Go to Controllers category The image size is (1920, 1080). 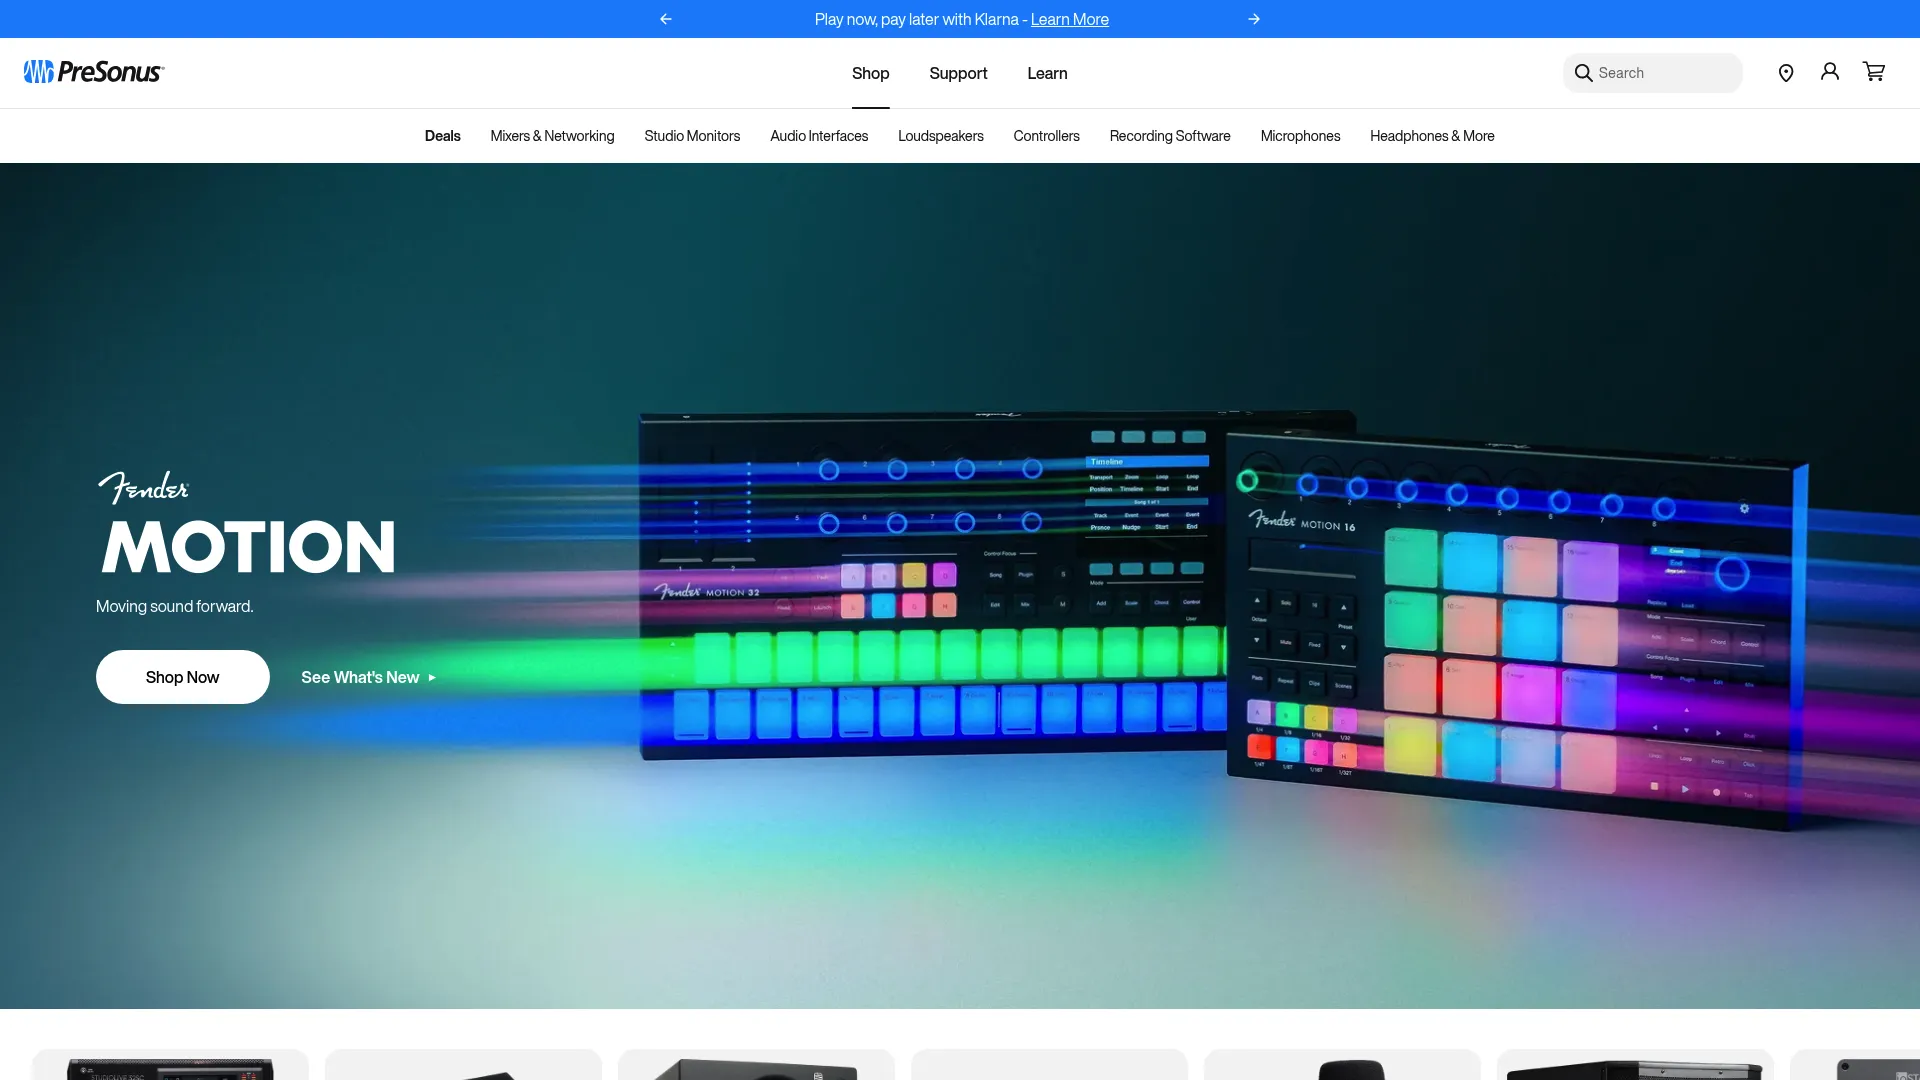[x=1046, y=136]
